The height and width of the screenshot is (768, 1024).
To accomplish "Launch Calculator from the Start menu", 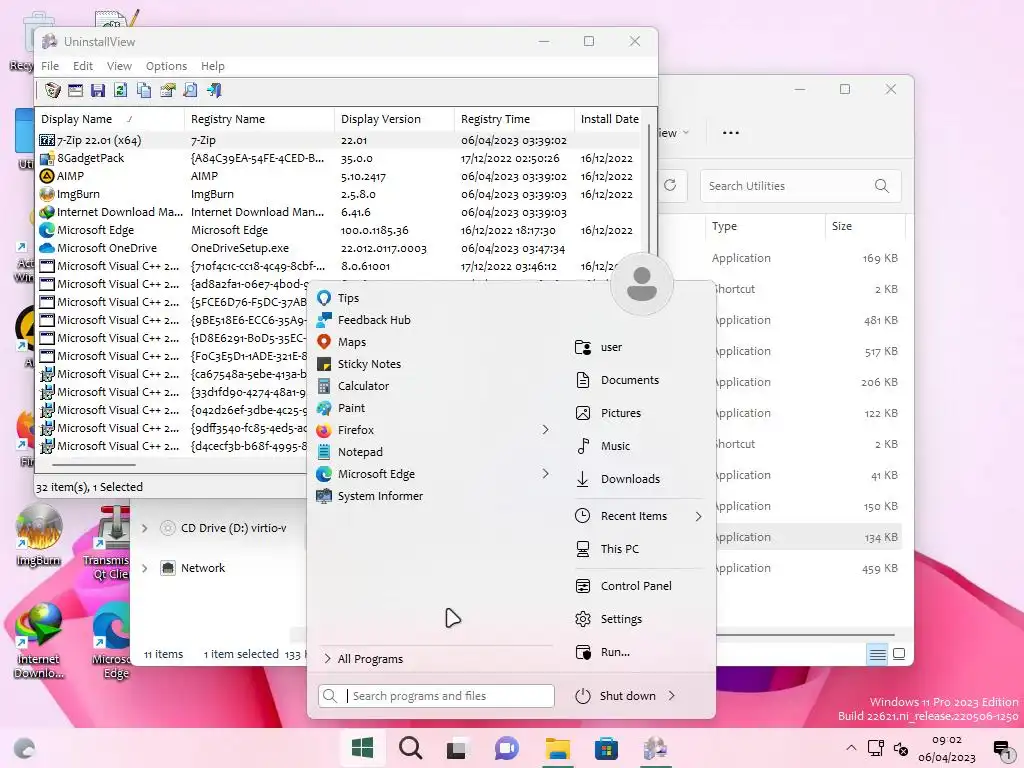I will pos(434,386).
